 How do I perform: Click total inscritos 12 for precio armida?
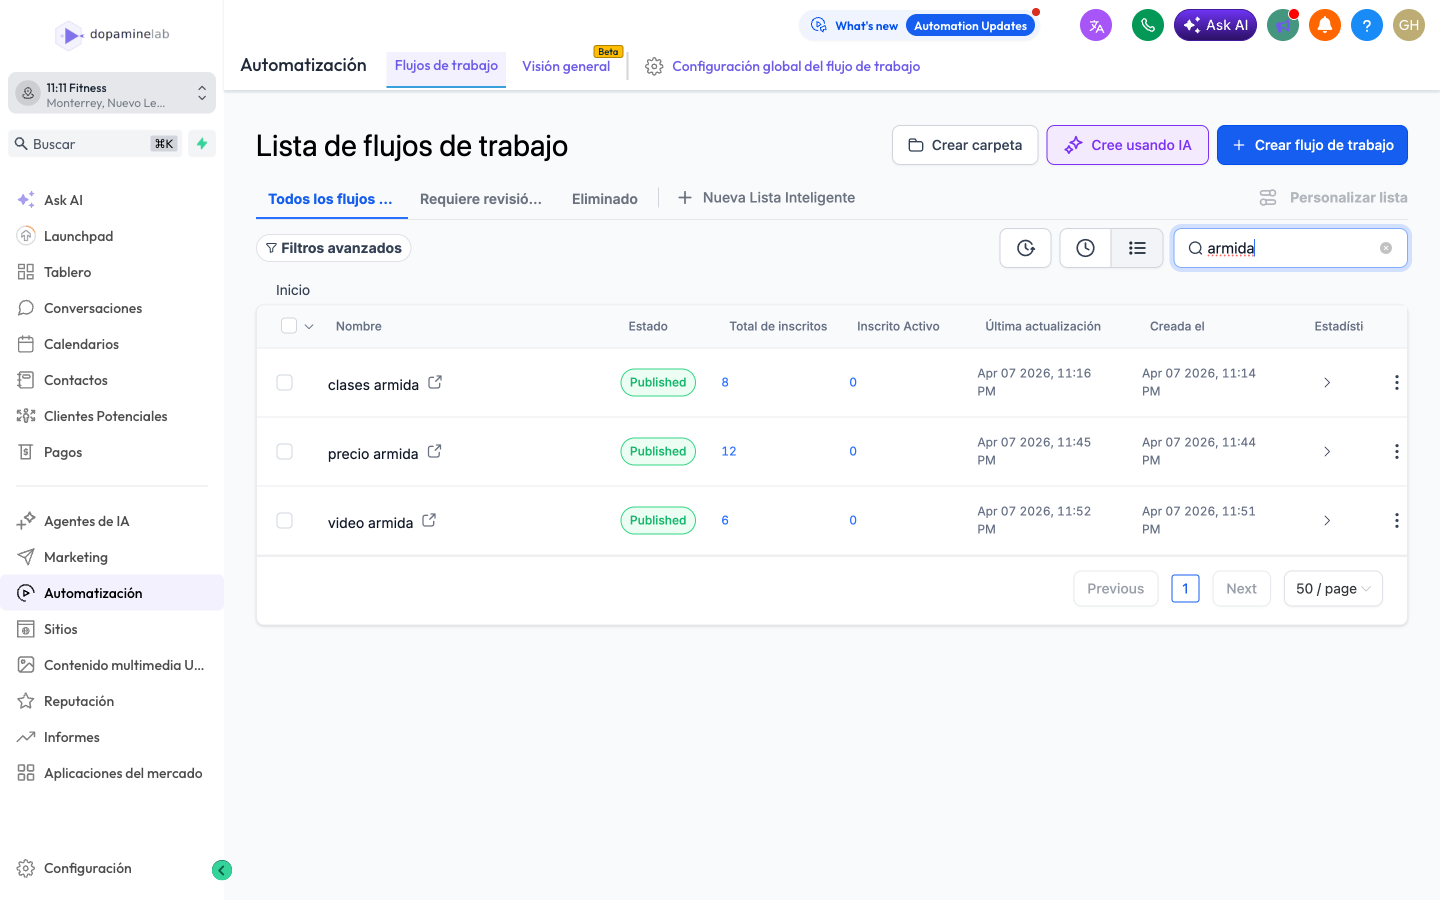click(729, 452)
